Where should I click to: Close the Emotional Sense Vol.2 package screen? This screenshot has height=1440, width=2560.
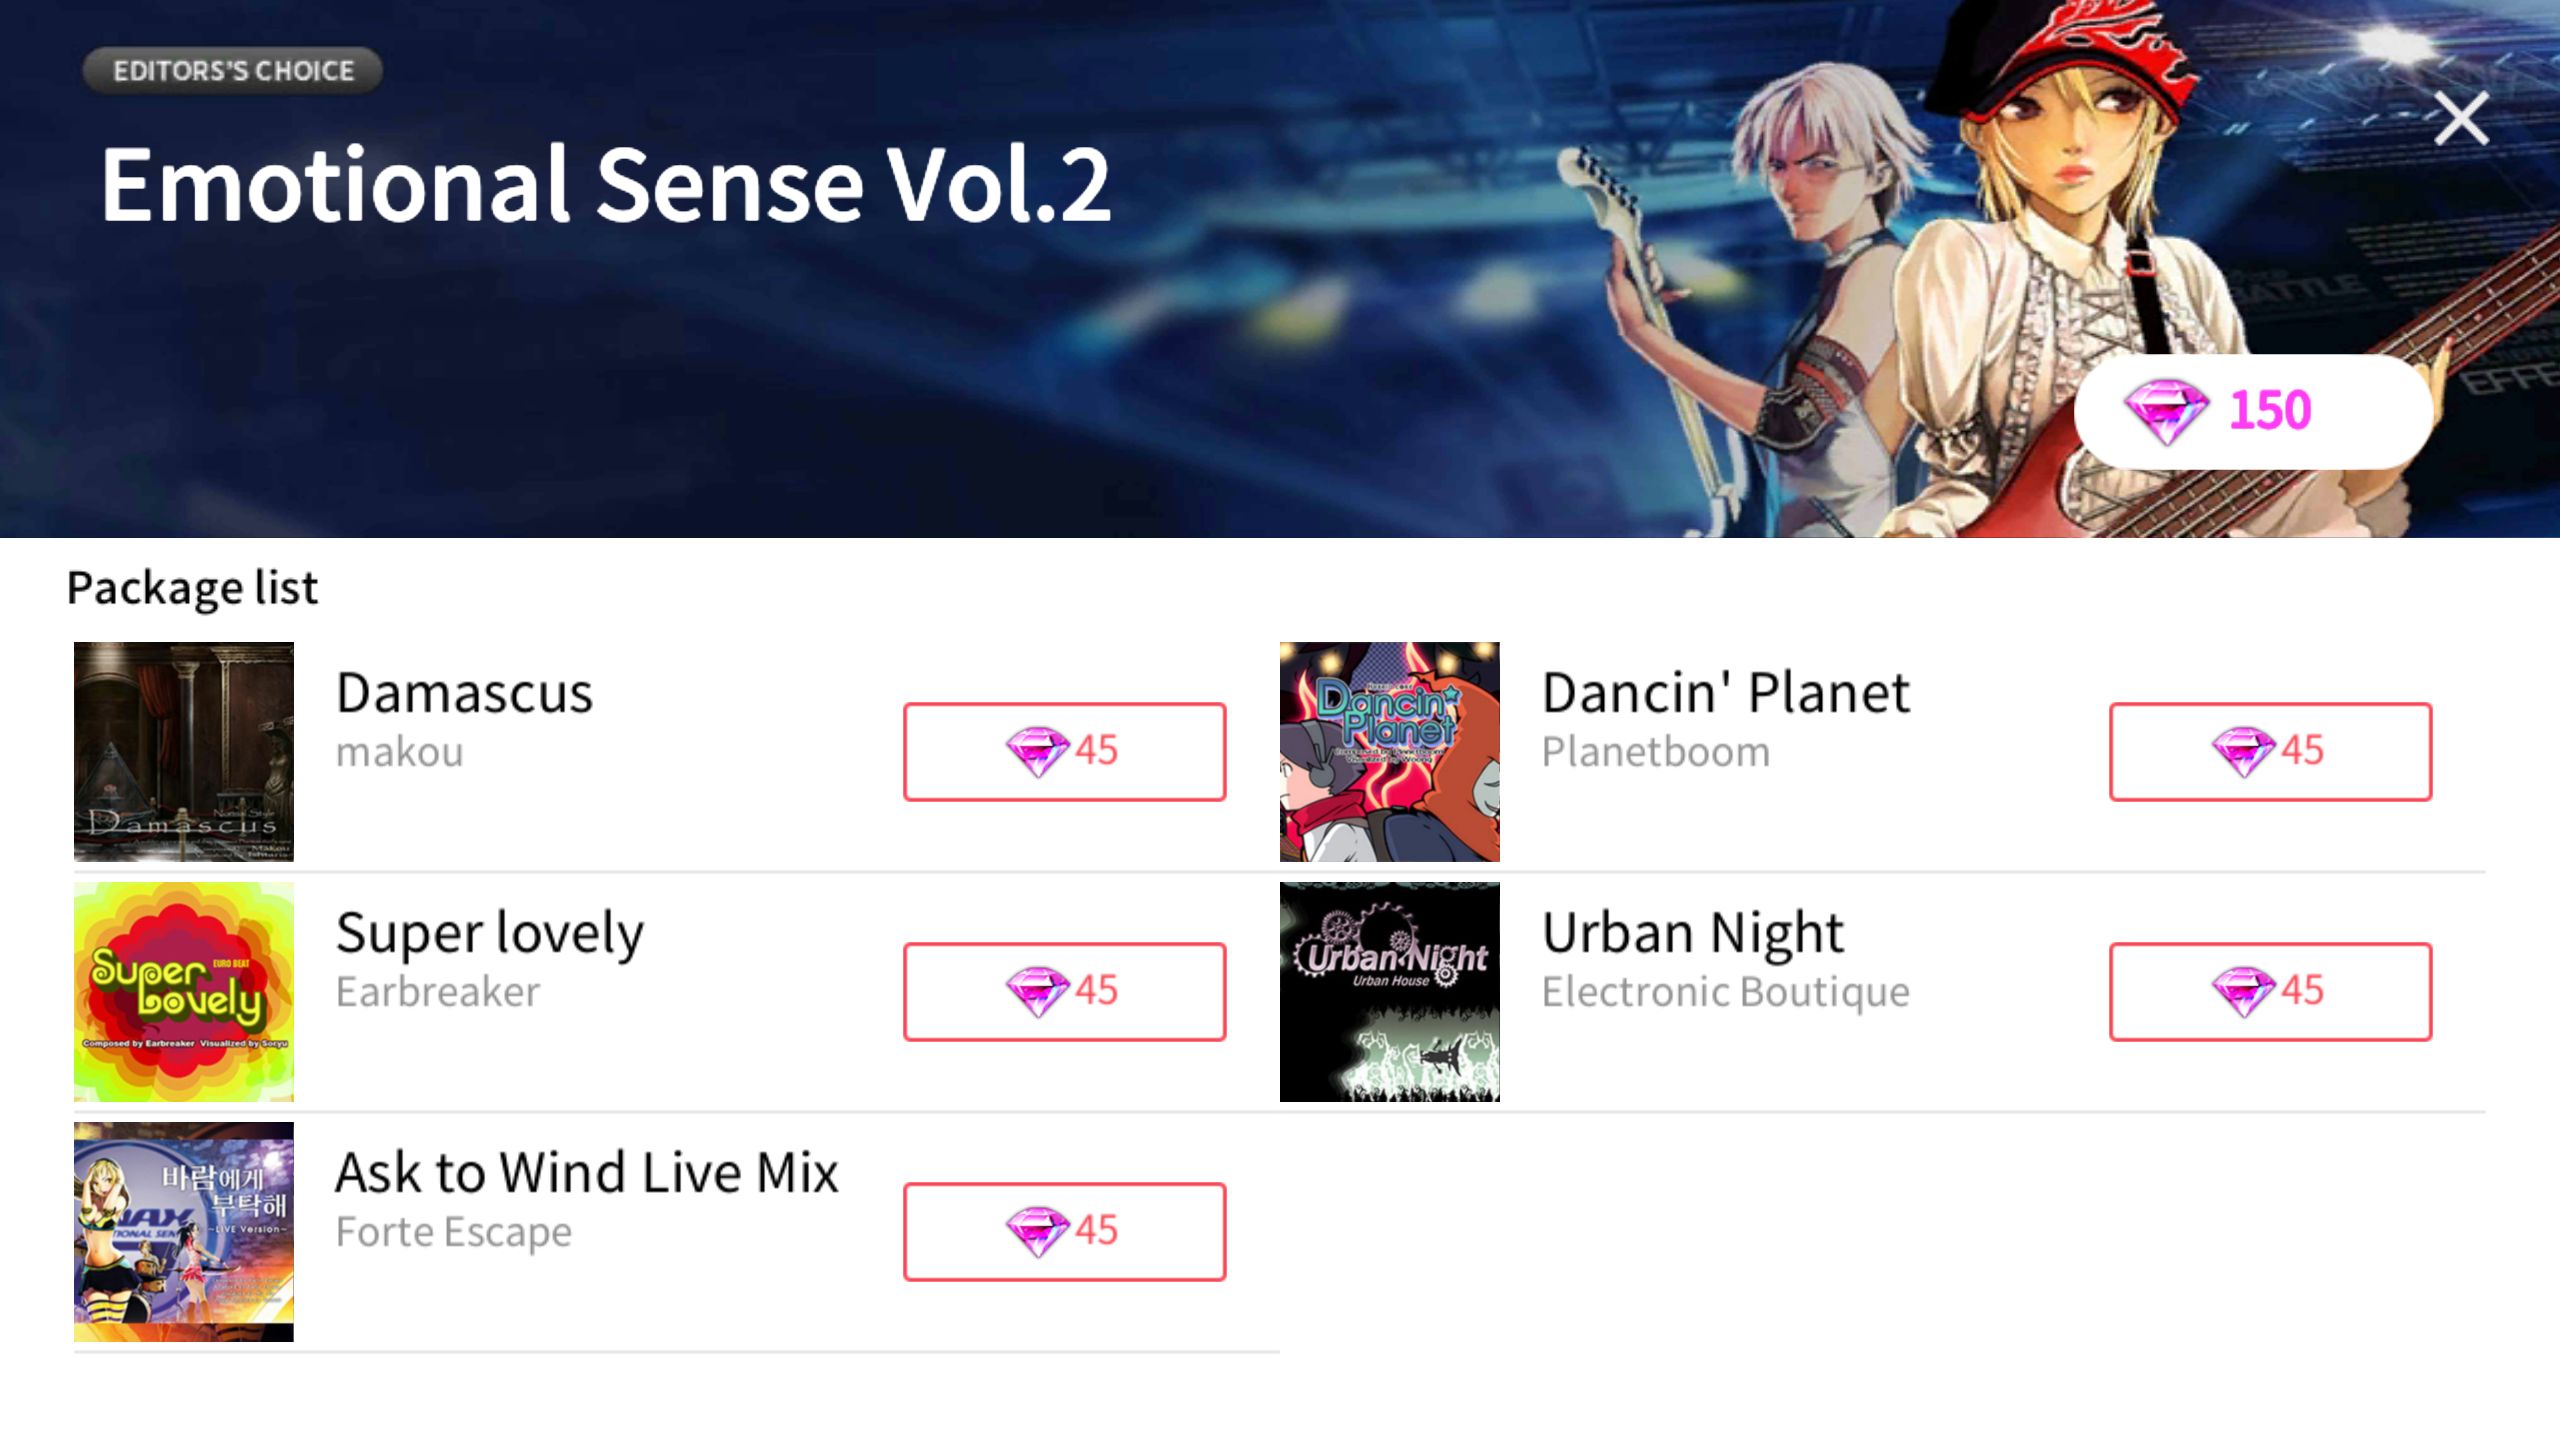[2461, 119]
